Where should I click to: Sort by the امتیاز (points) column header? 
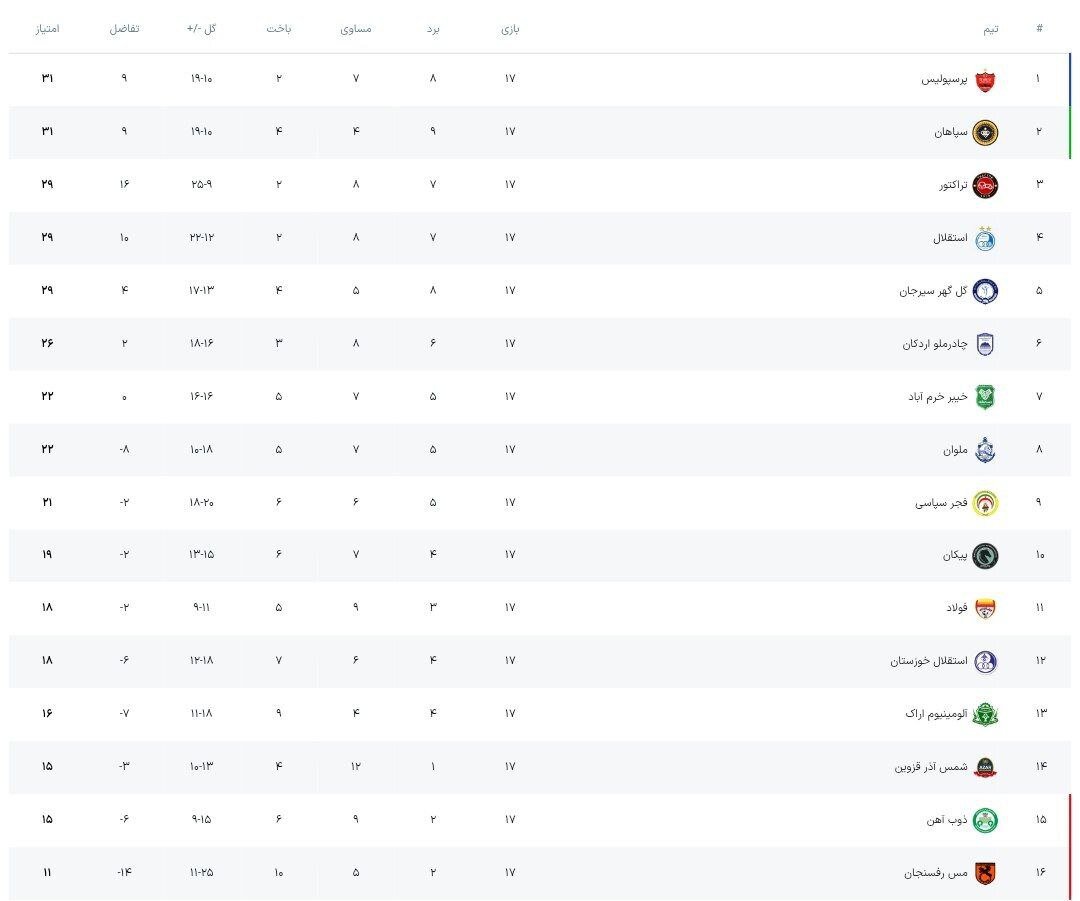tap(47, 29)
